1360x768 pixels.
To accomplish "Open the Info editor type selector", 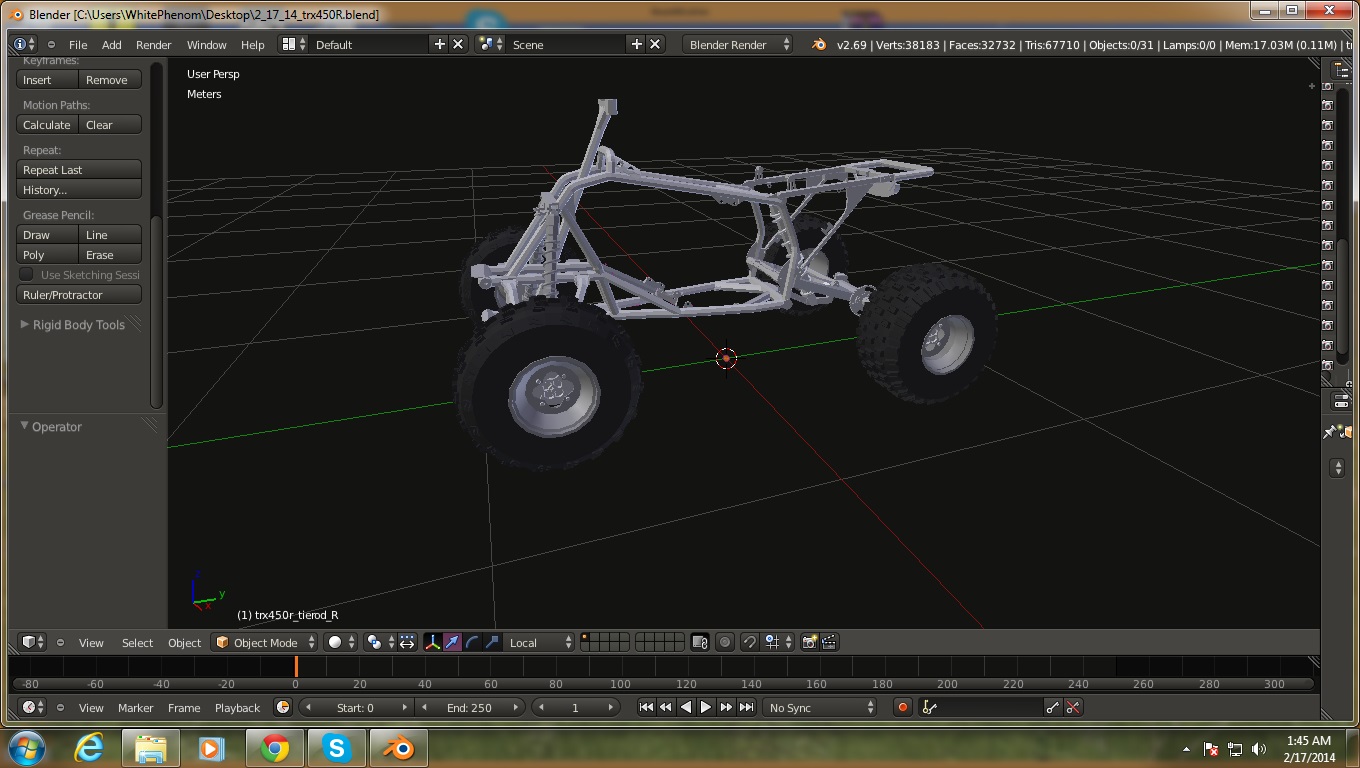I will (24, 44).
